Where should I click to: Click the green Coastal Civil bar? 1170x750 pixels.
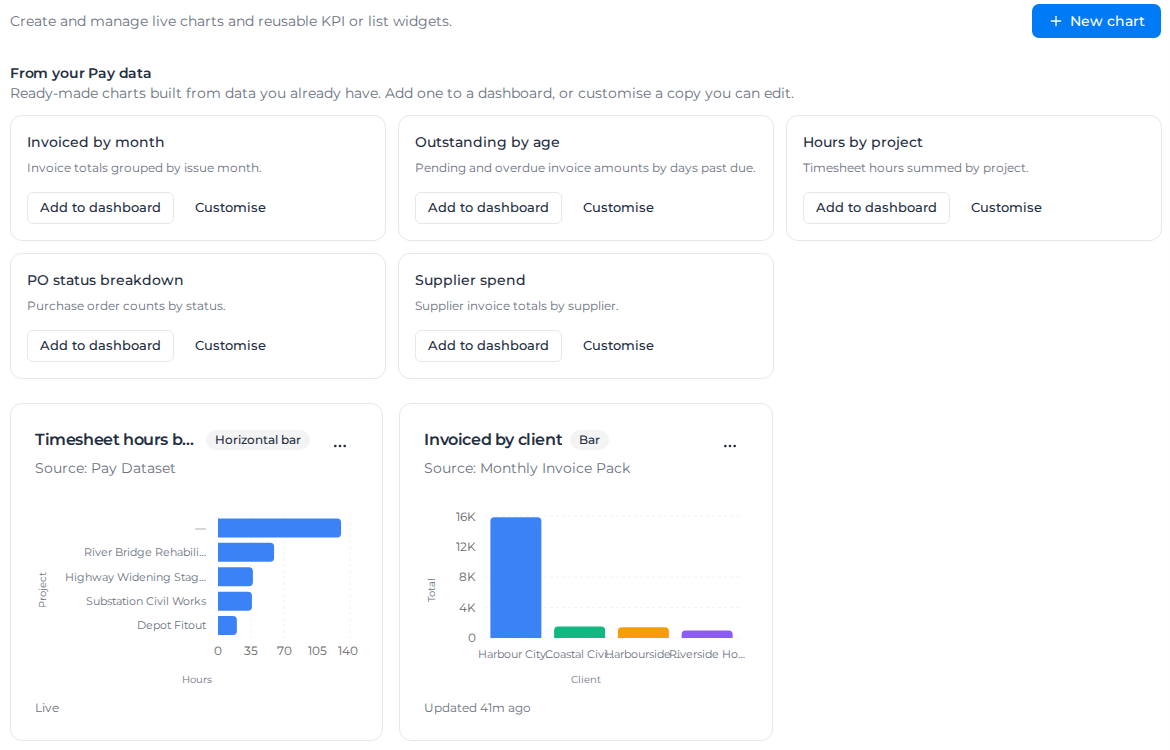579,632
